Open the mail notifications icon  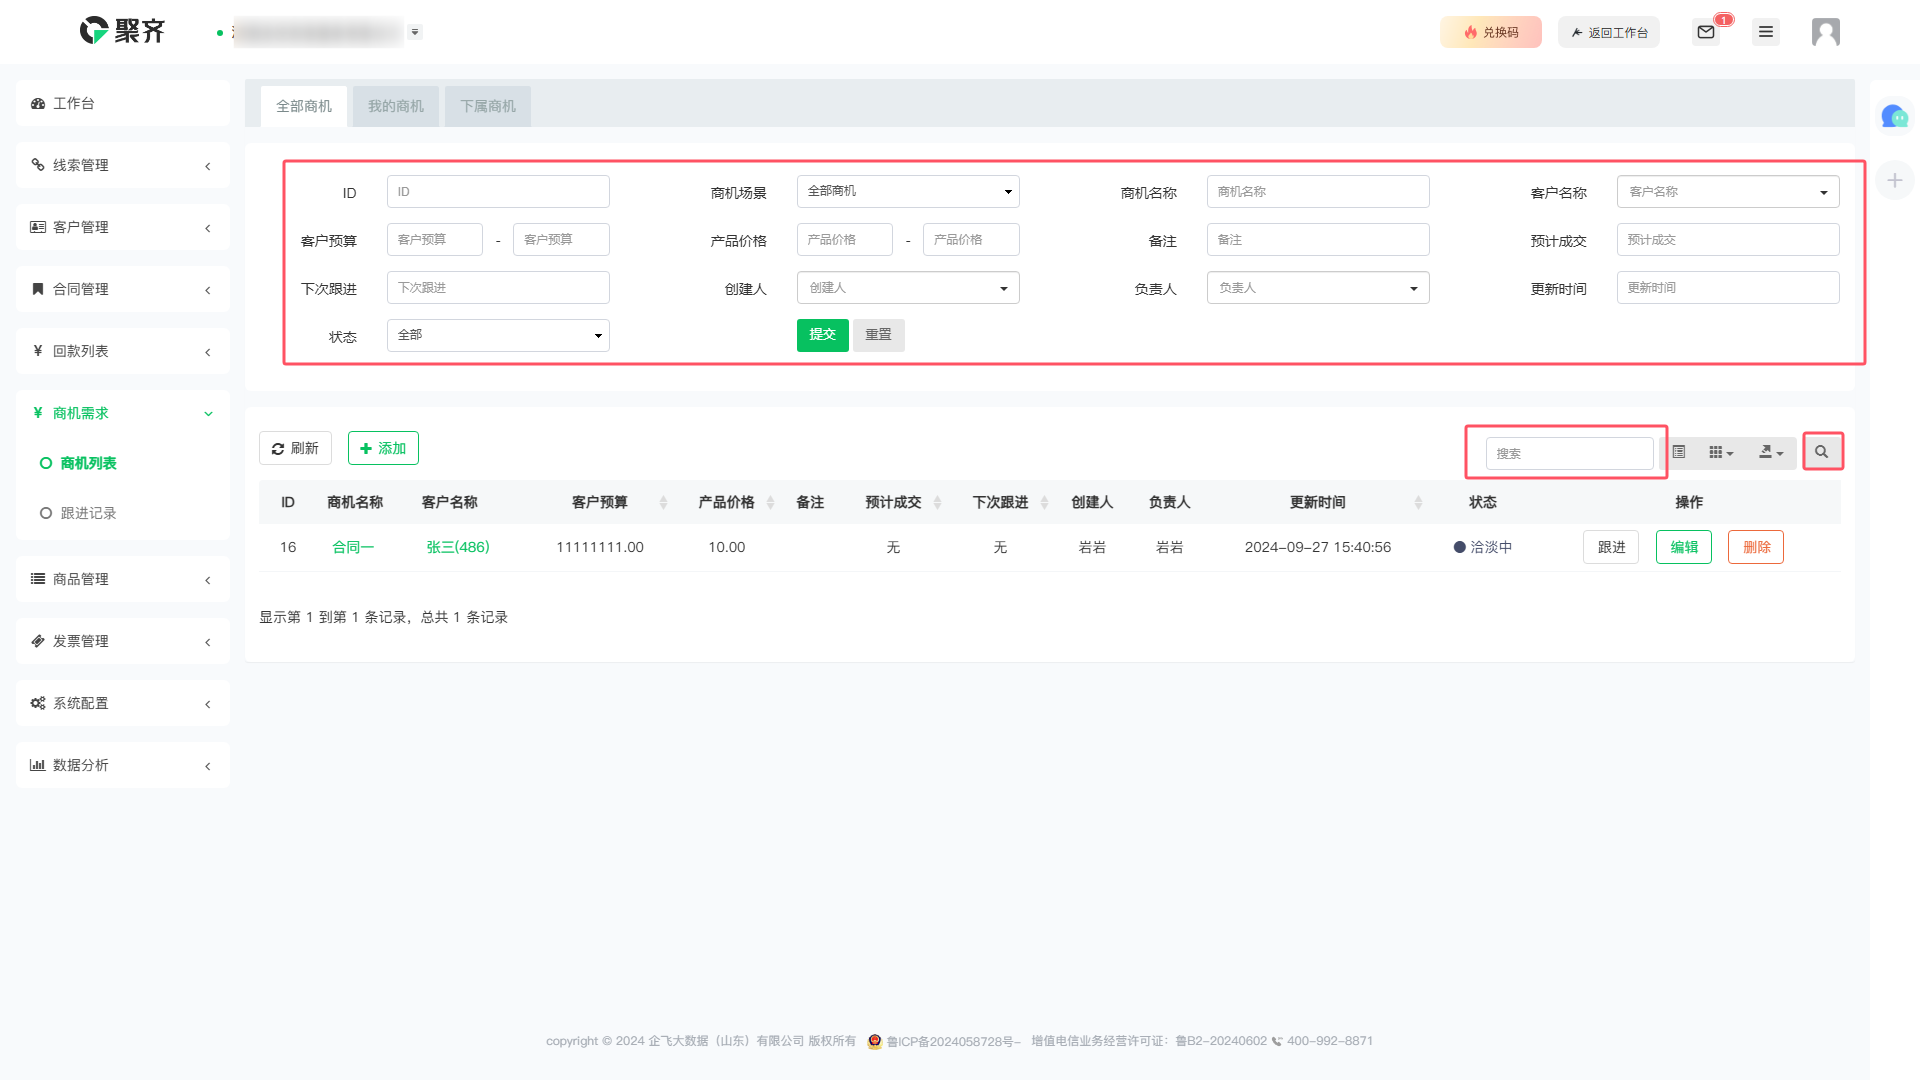pos(1706,32)
